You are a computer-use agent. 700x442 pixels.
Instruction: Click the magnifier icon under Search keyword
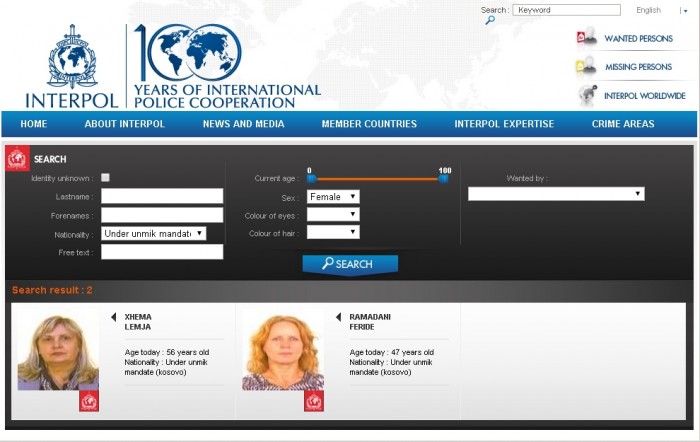tap(490, 20)
